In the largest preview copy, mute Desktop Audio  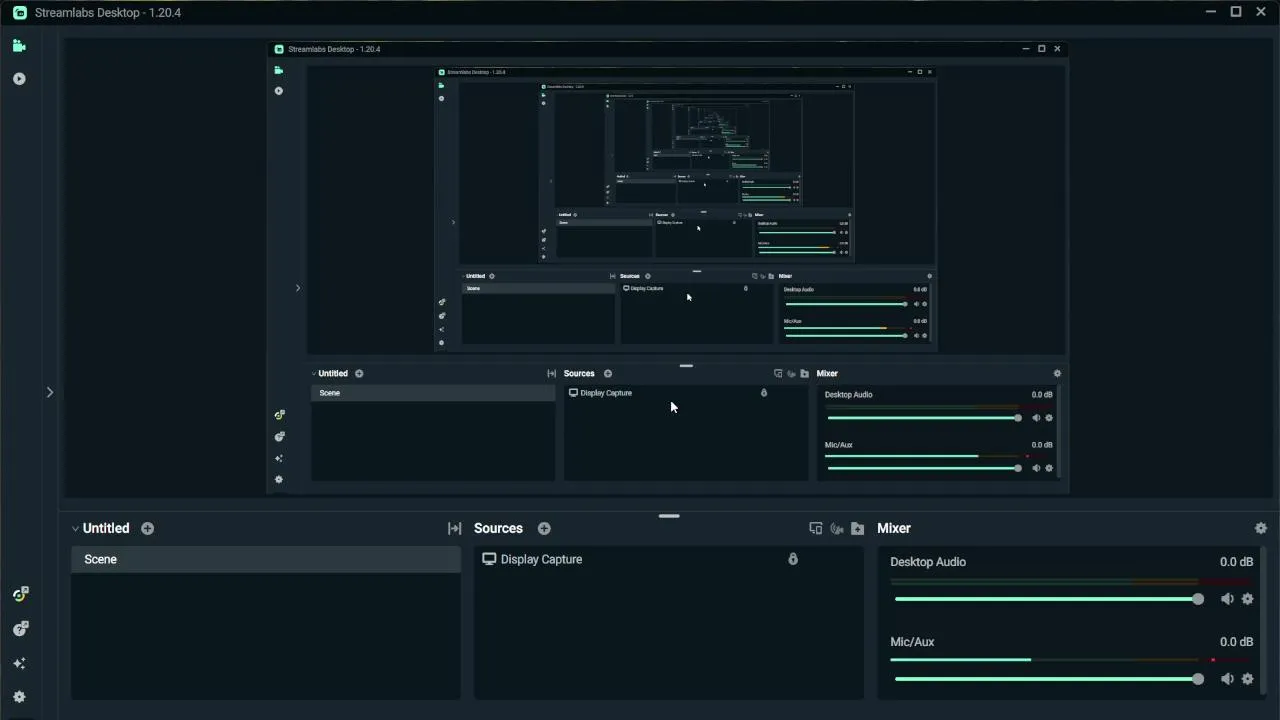coord(1036,418)
